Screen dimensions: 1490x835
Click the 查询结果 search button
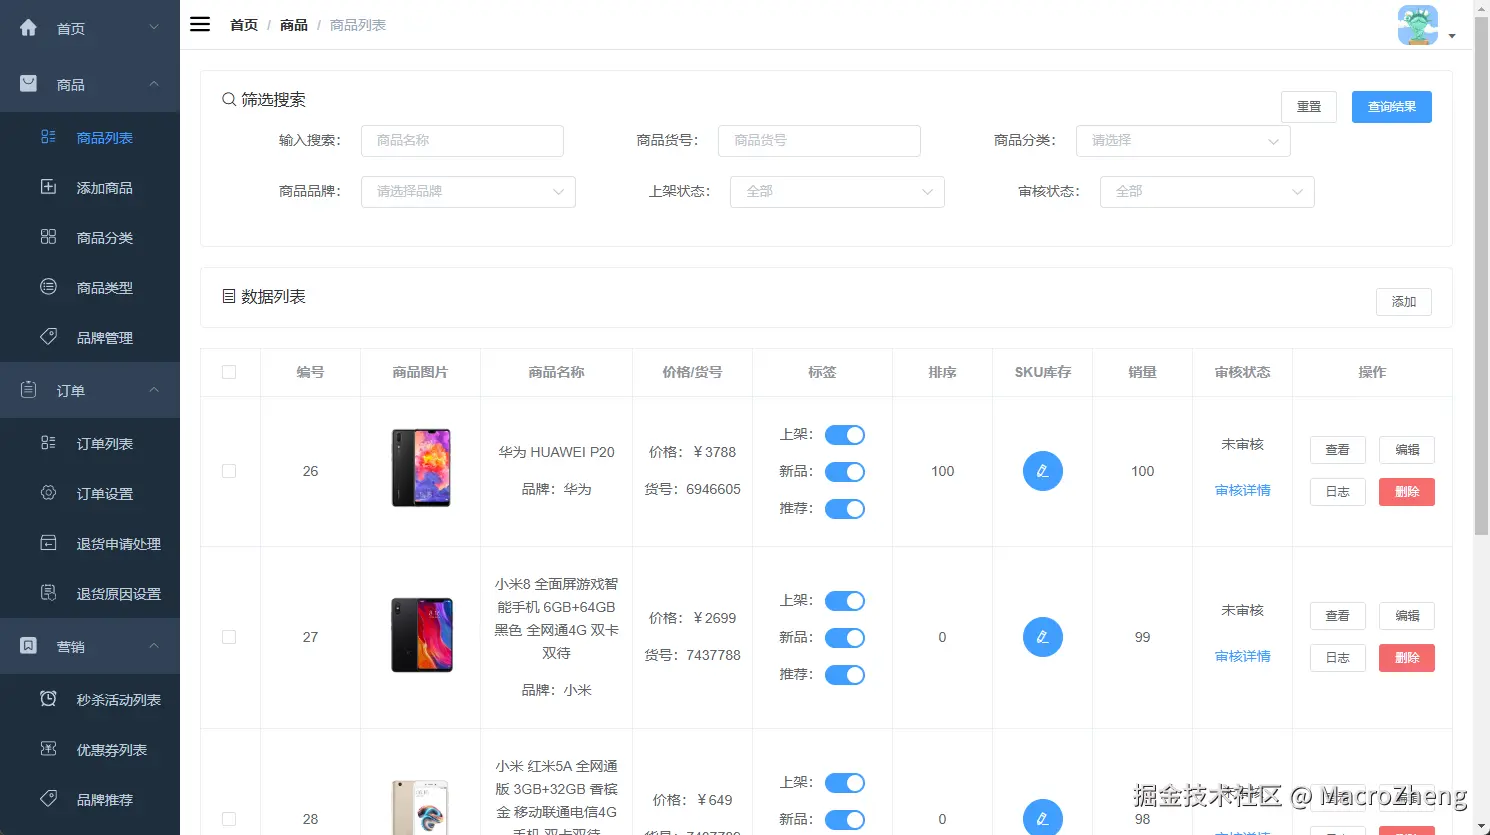1391,107
